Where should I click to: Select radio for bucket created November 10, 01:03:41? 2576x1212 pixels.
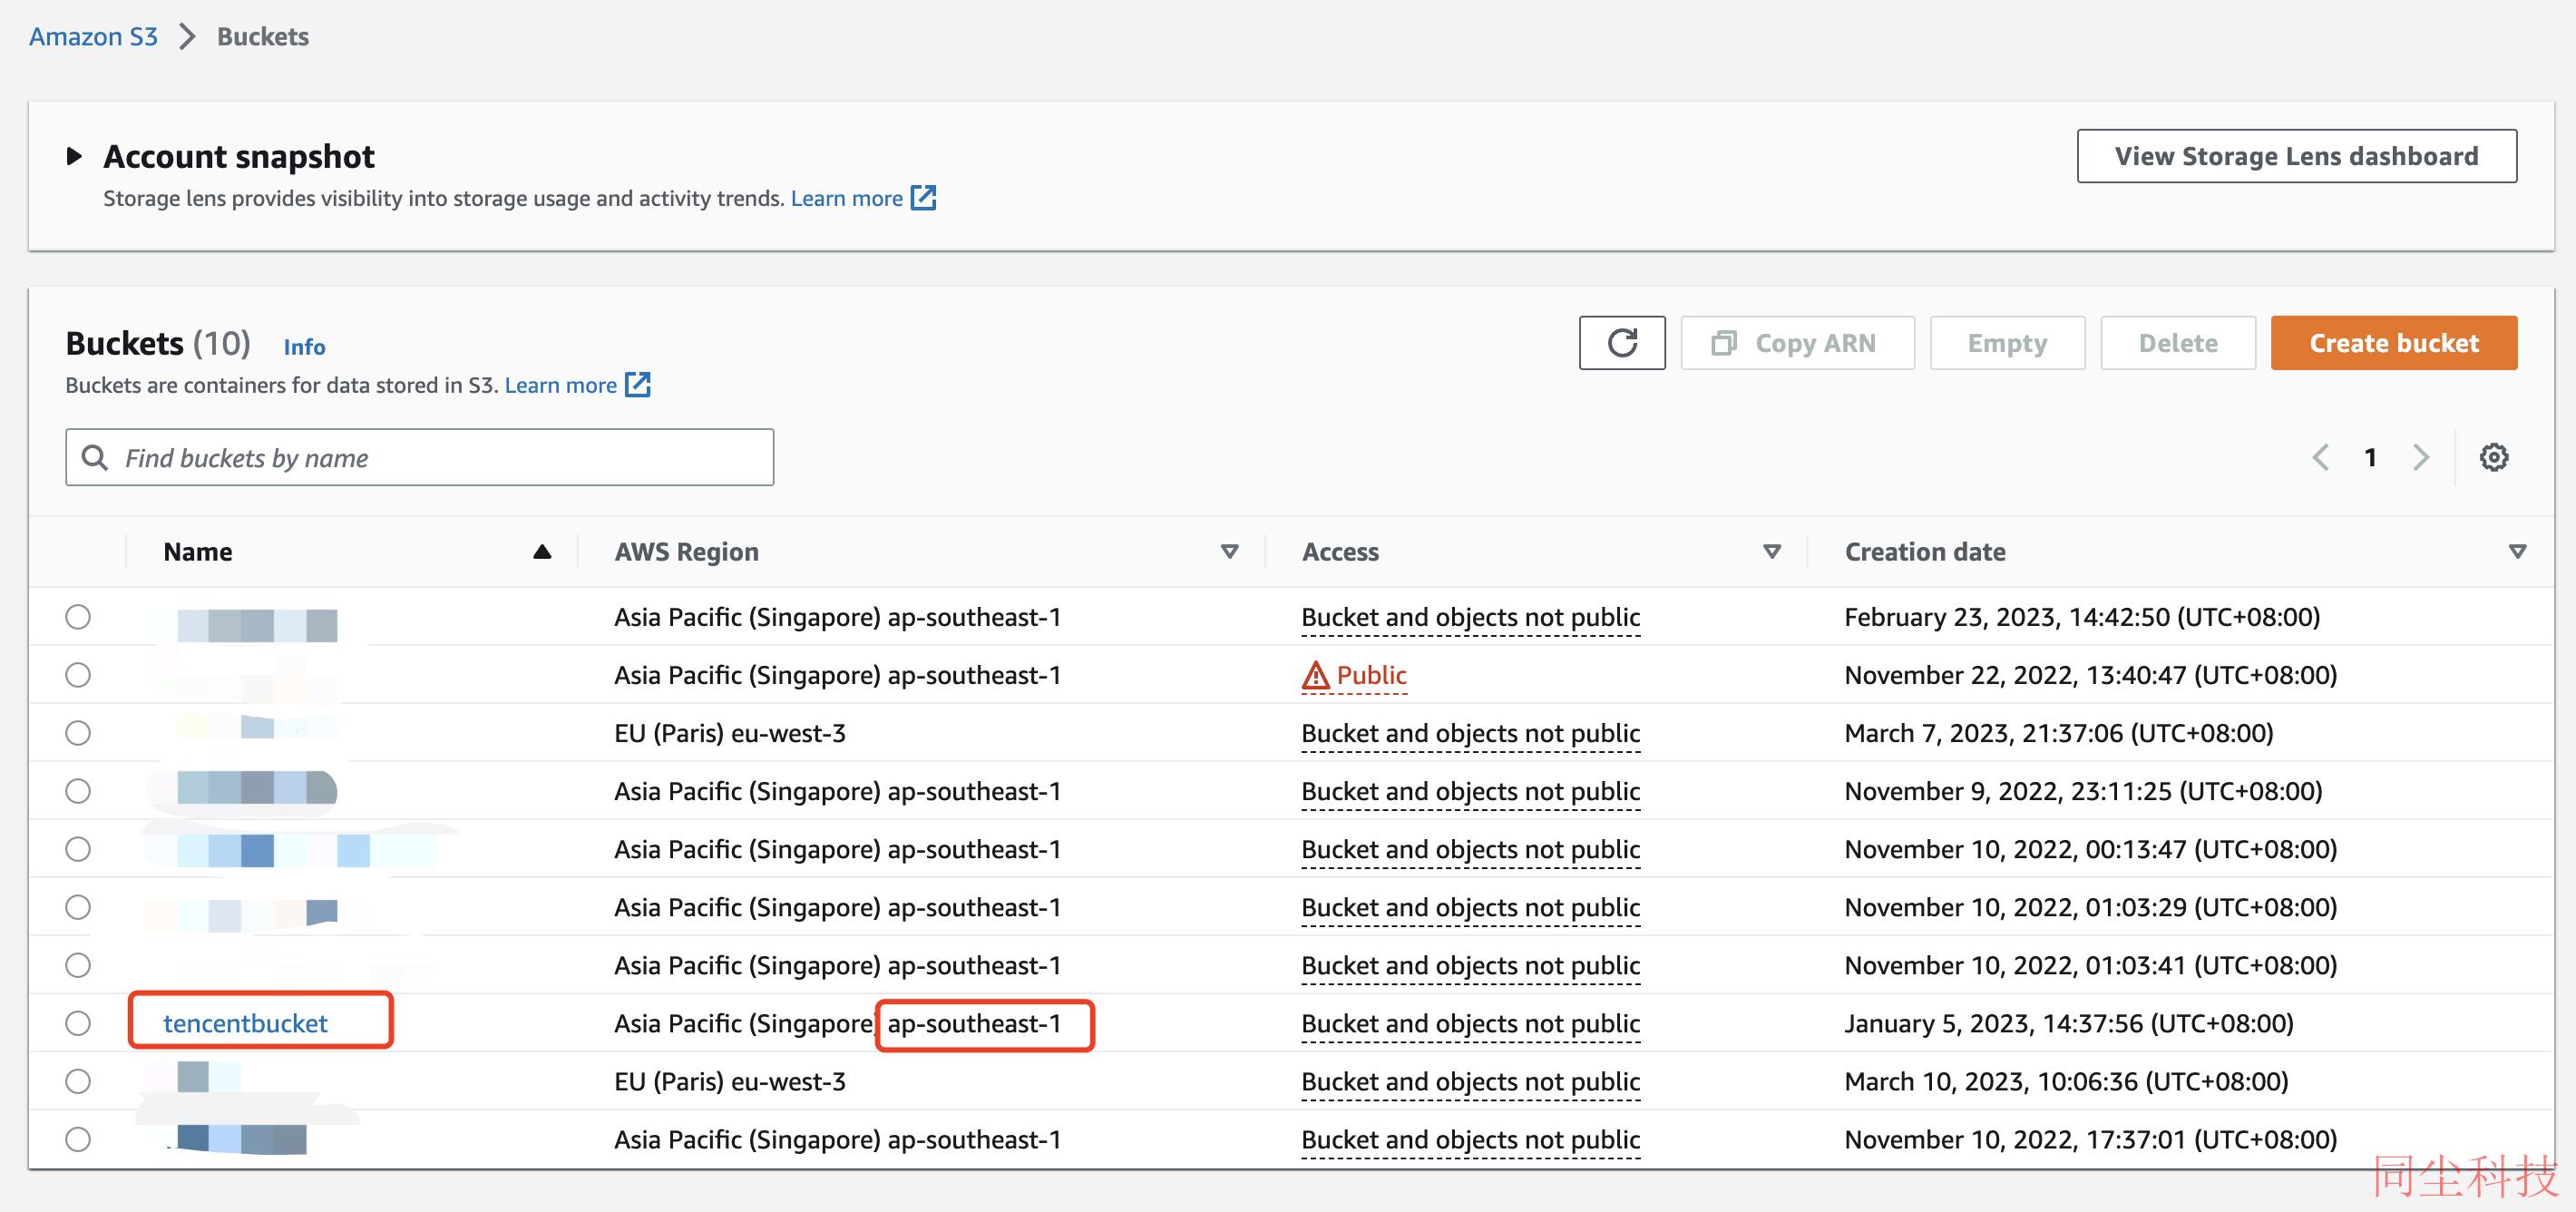[x=78, y=965]
